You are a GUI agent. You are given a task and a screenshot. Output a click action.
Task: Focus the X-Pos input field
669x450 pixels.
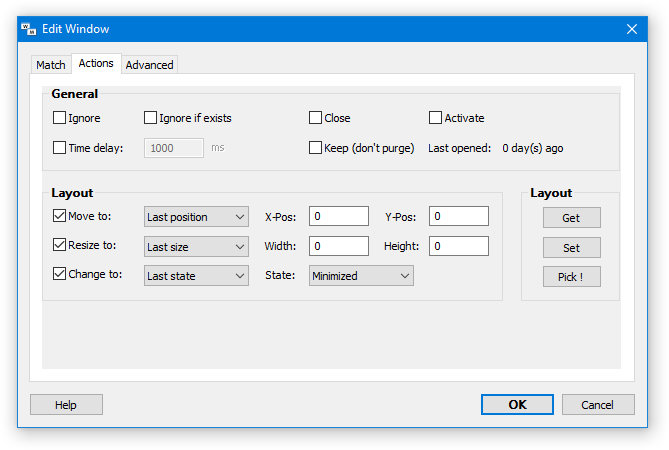pyautogui.click(x=339, y=216)
